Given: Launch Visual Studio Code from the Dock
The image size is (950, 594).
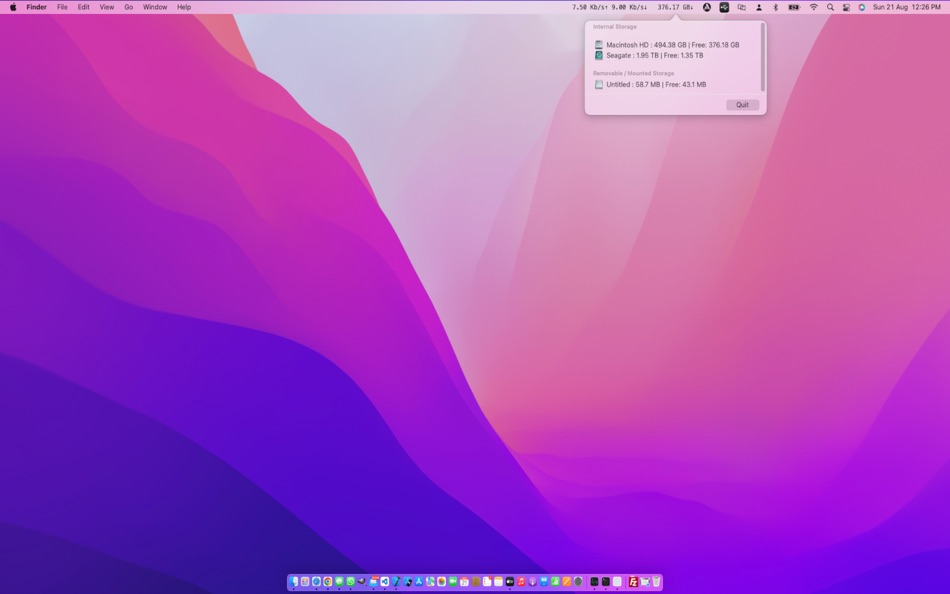Looking at the screenshot, I should pyautogui.click(x=385, y=581).
